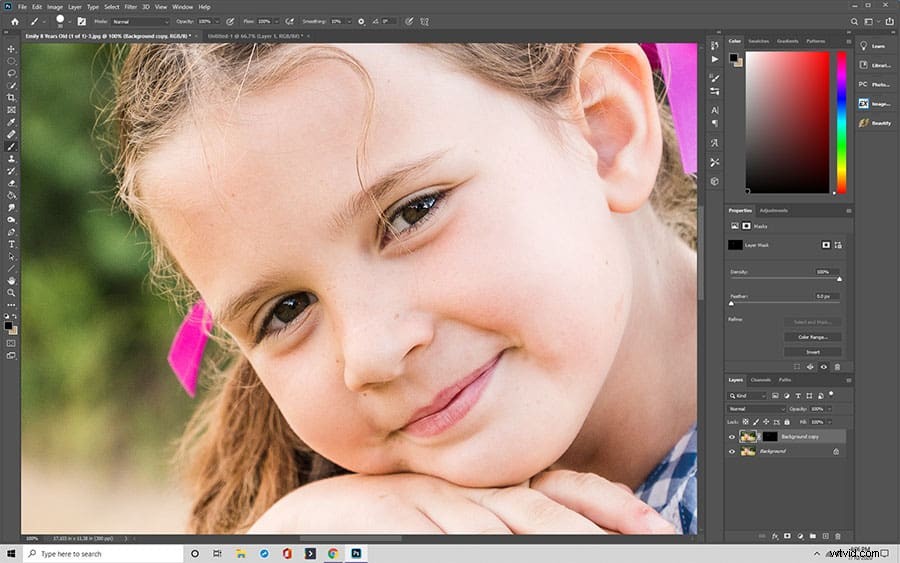Open the Paragraph panel icon

[715, 123]
